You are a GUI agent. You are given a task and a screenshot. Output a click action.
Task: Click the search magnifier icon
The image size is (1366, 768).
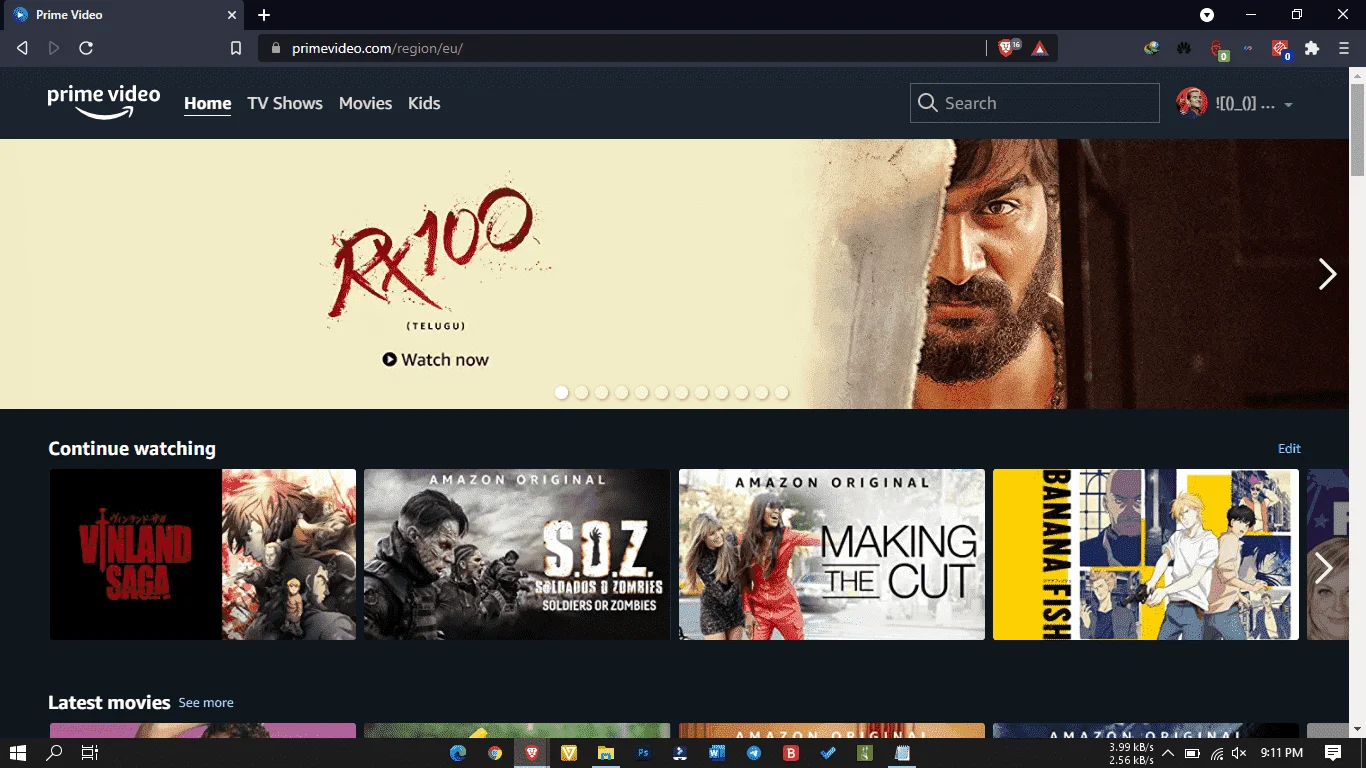pos(928,103)
